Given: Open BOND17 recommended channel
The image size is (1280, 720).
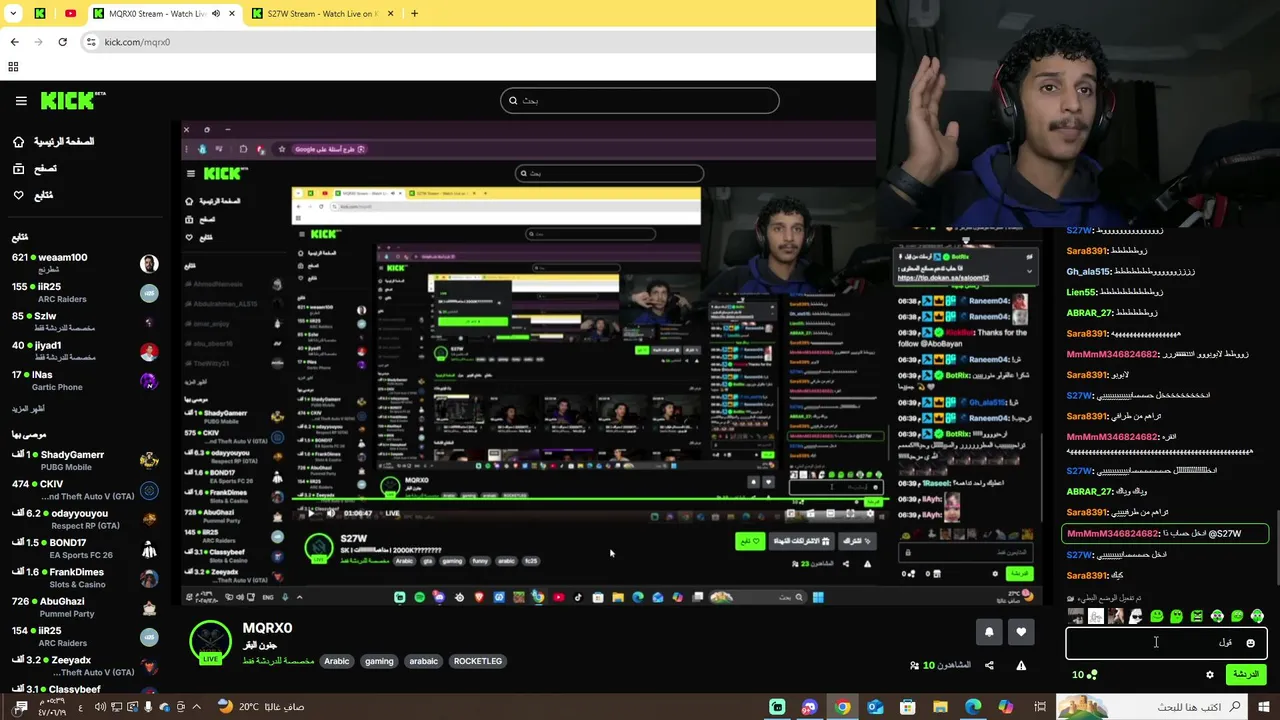Looking at the screenshot, I should pos(85,549).
